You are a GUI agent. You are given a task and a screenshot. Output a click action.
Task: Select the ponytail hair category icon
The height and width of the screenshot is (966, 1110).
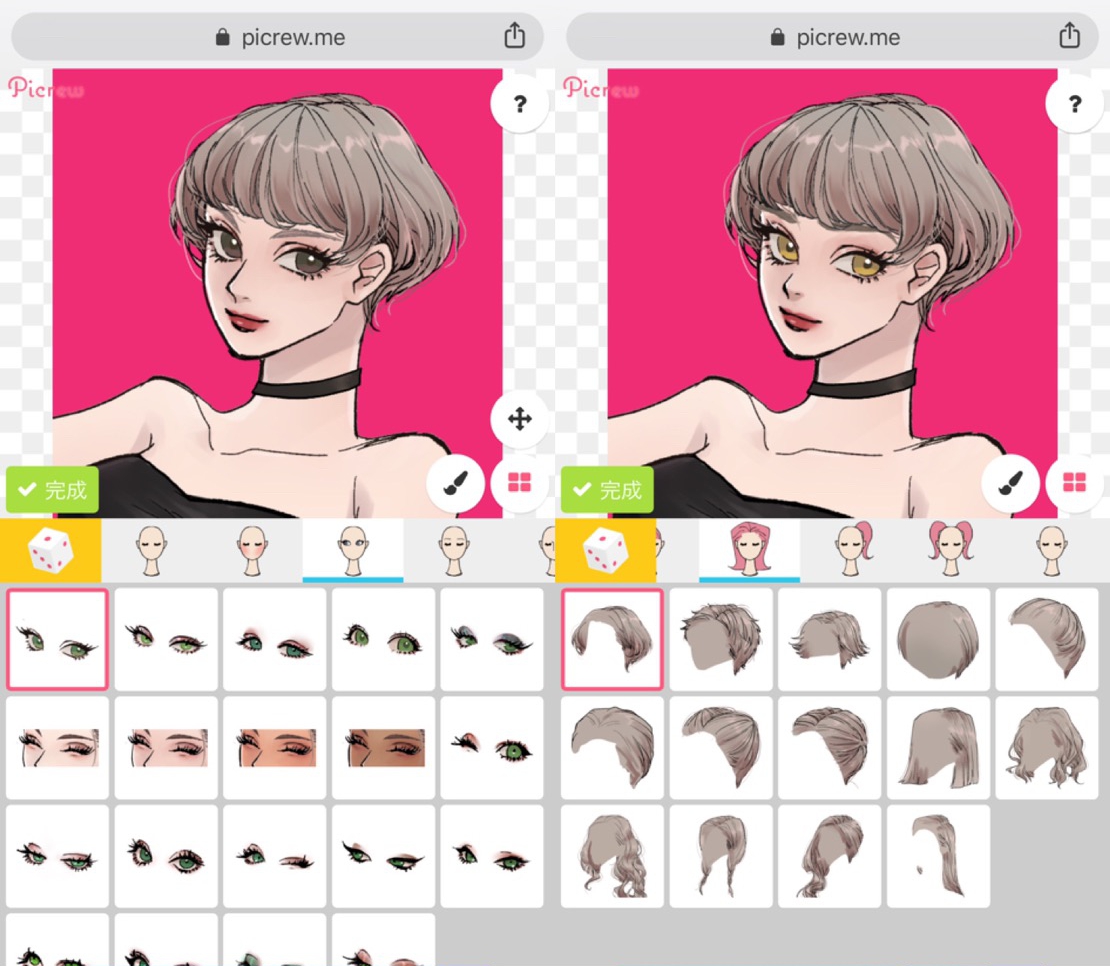(x=851, y=549)
